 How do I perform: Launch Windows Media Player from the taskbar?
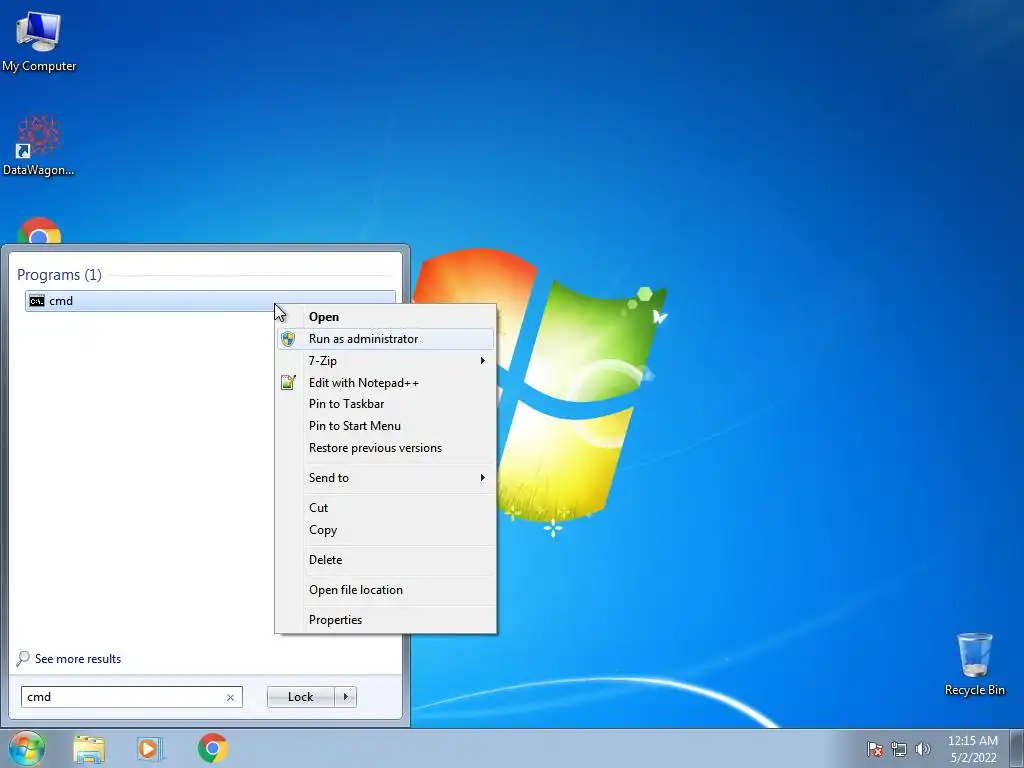click(x=149, y=748)
